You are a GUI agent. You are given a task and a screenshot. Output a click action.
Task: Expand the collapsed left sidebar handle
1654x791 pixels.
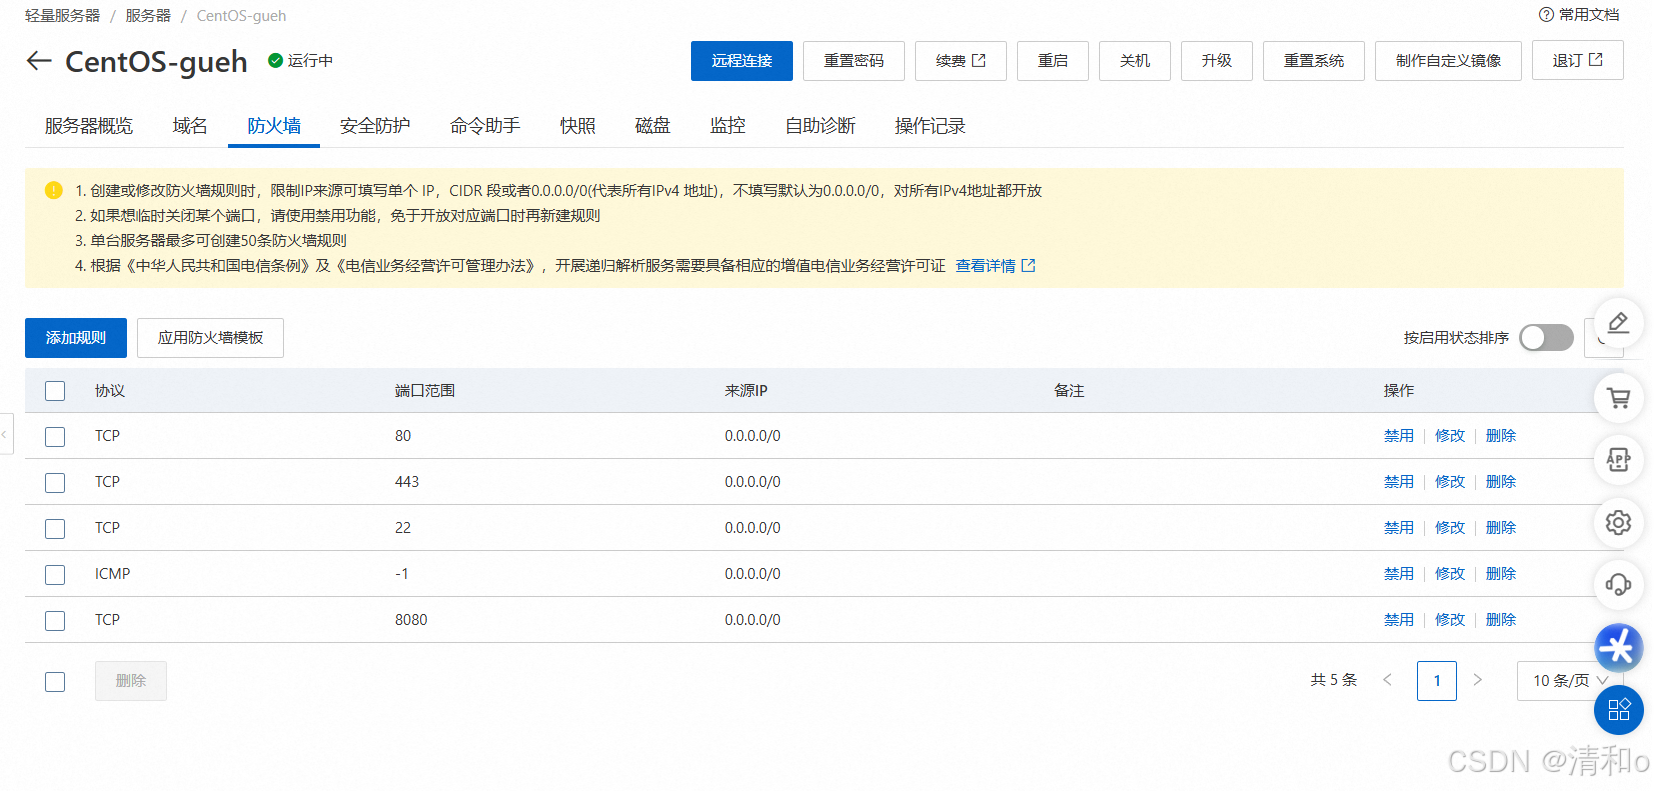point(6,434)
